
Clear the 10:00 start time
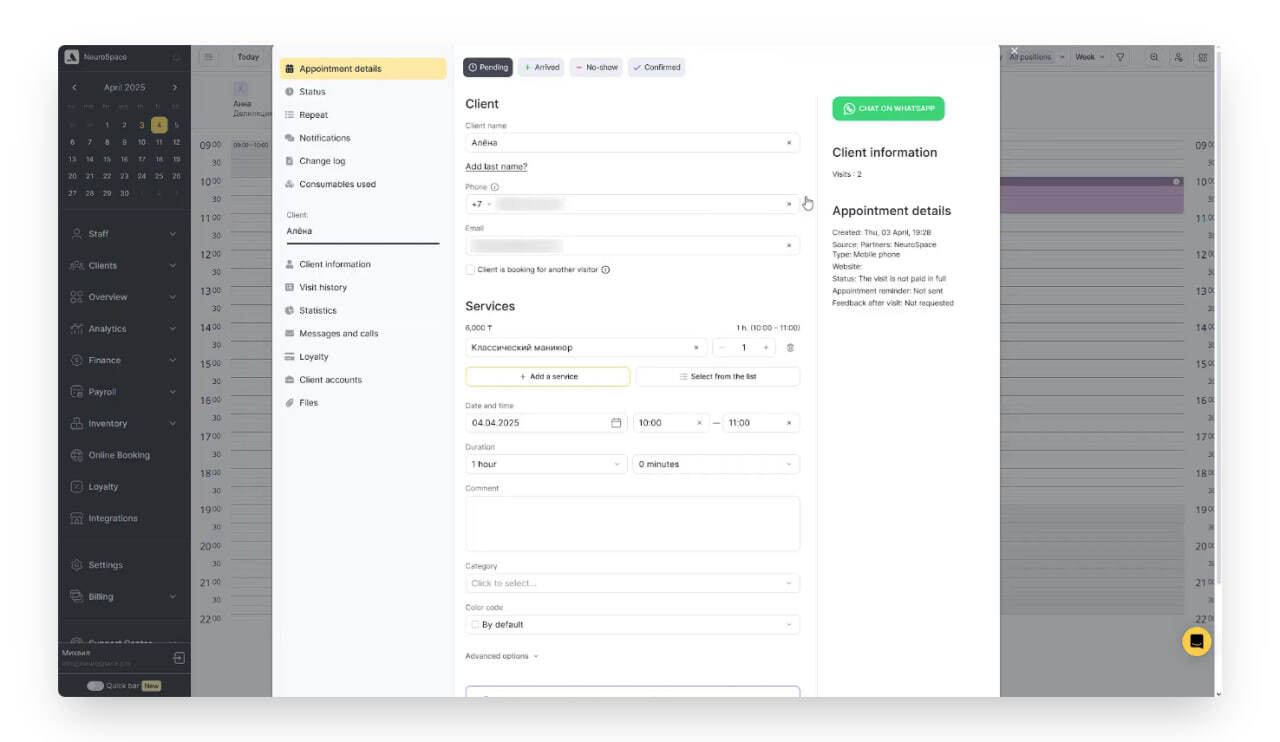pos(698,423)
